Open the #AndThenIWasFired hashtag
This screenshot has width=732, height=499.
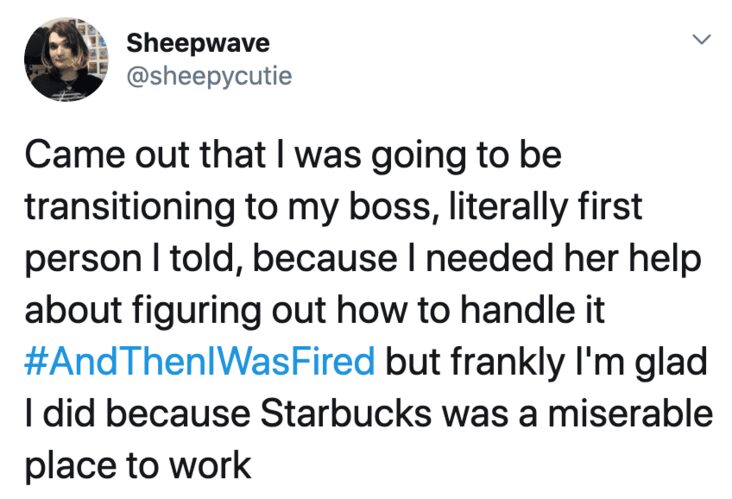click(x=199, y=361)
